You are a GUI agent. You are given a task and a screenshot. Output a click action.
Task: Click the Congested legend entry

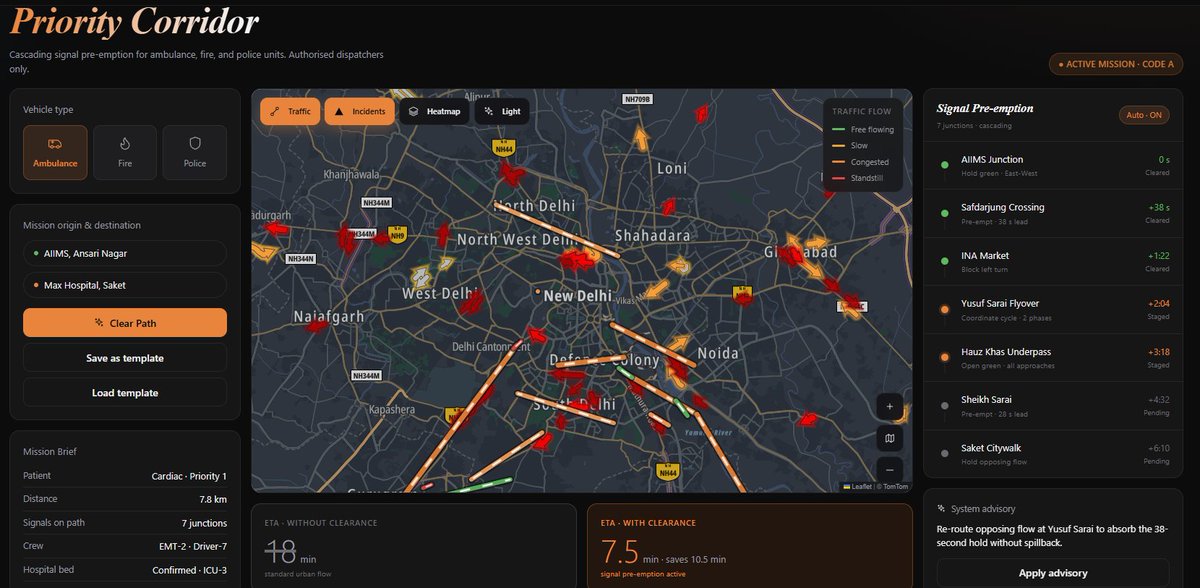(x=860, y=162)
